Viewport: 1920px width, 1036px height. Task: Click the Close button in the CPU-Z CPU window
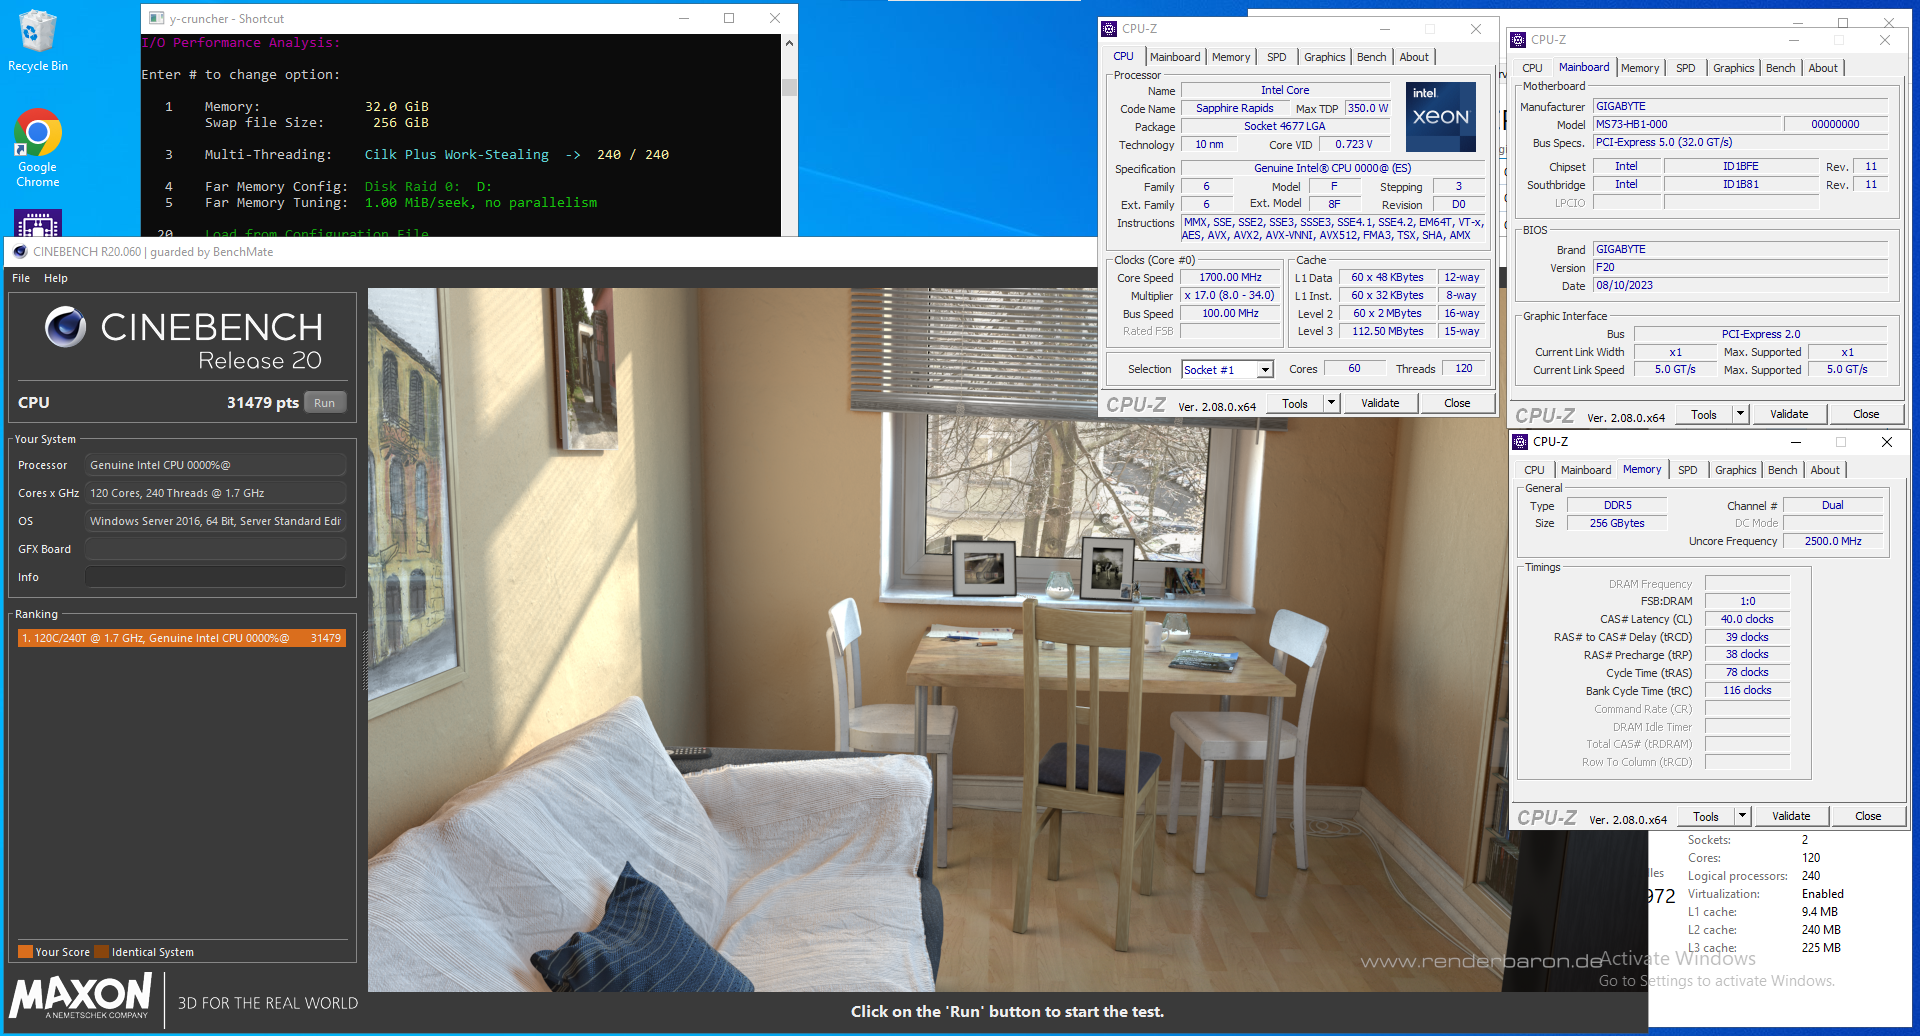(x=1457, y=403)
